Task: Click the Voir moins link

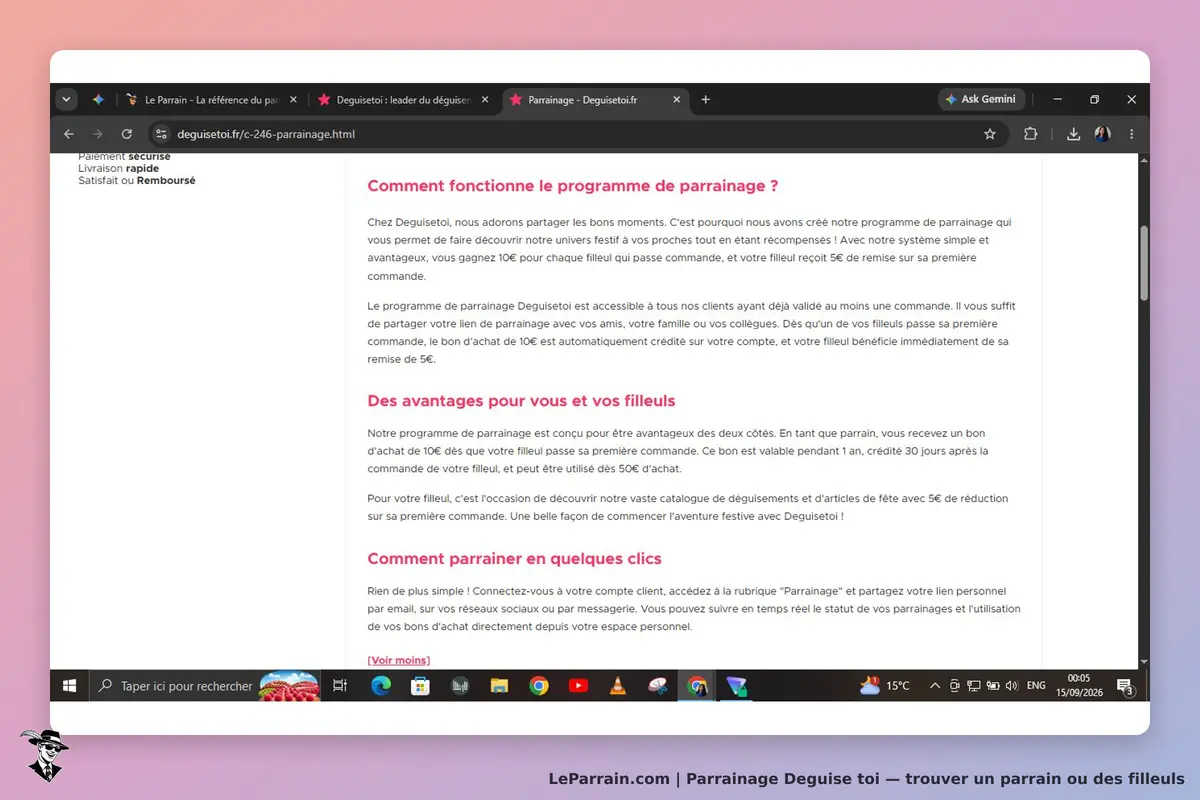Action: 398,660
